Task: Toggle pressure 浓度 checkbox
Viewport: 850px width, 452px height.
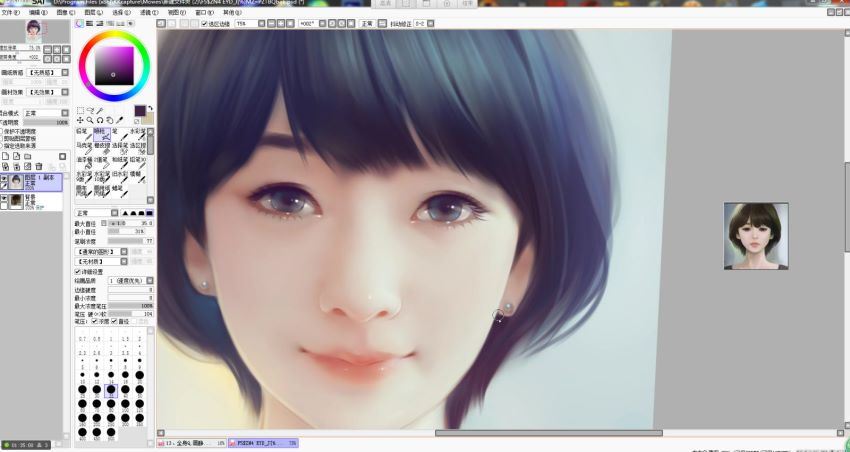Action: (94, 321)
